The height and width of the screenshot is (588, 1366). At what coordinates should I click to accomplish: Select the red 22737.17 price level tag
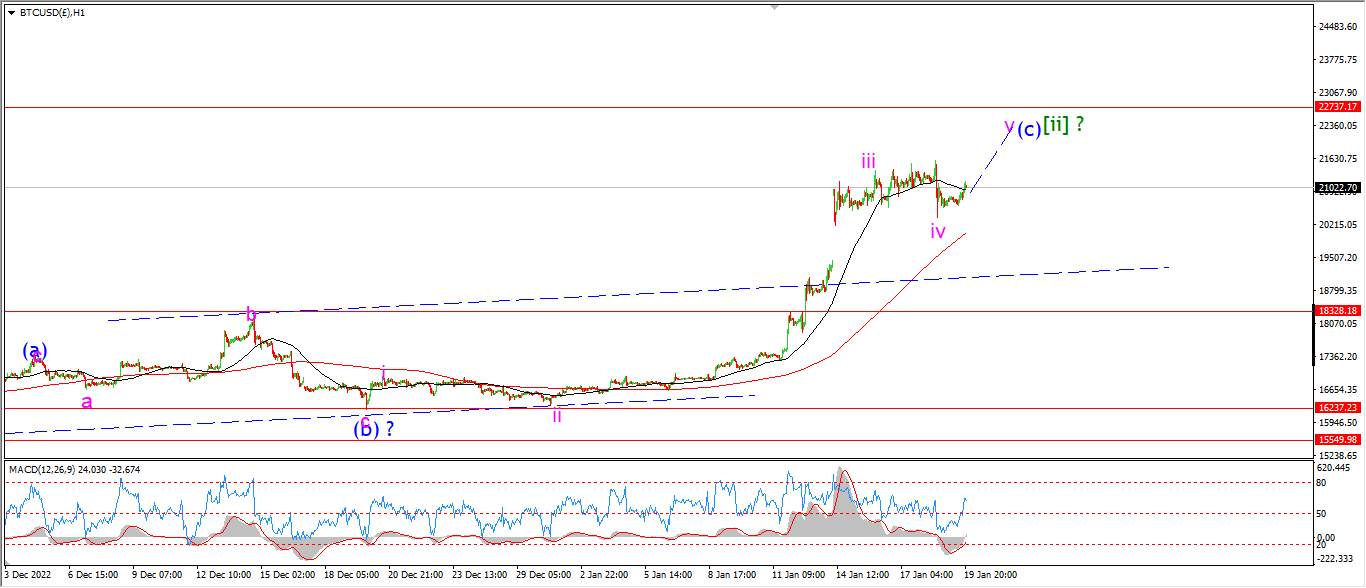tap(1337, 106)
